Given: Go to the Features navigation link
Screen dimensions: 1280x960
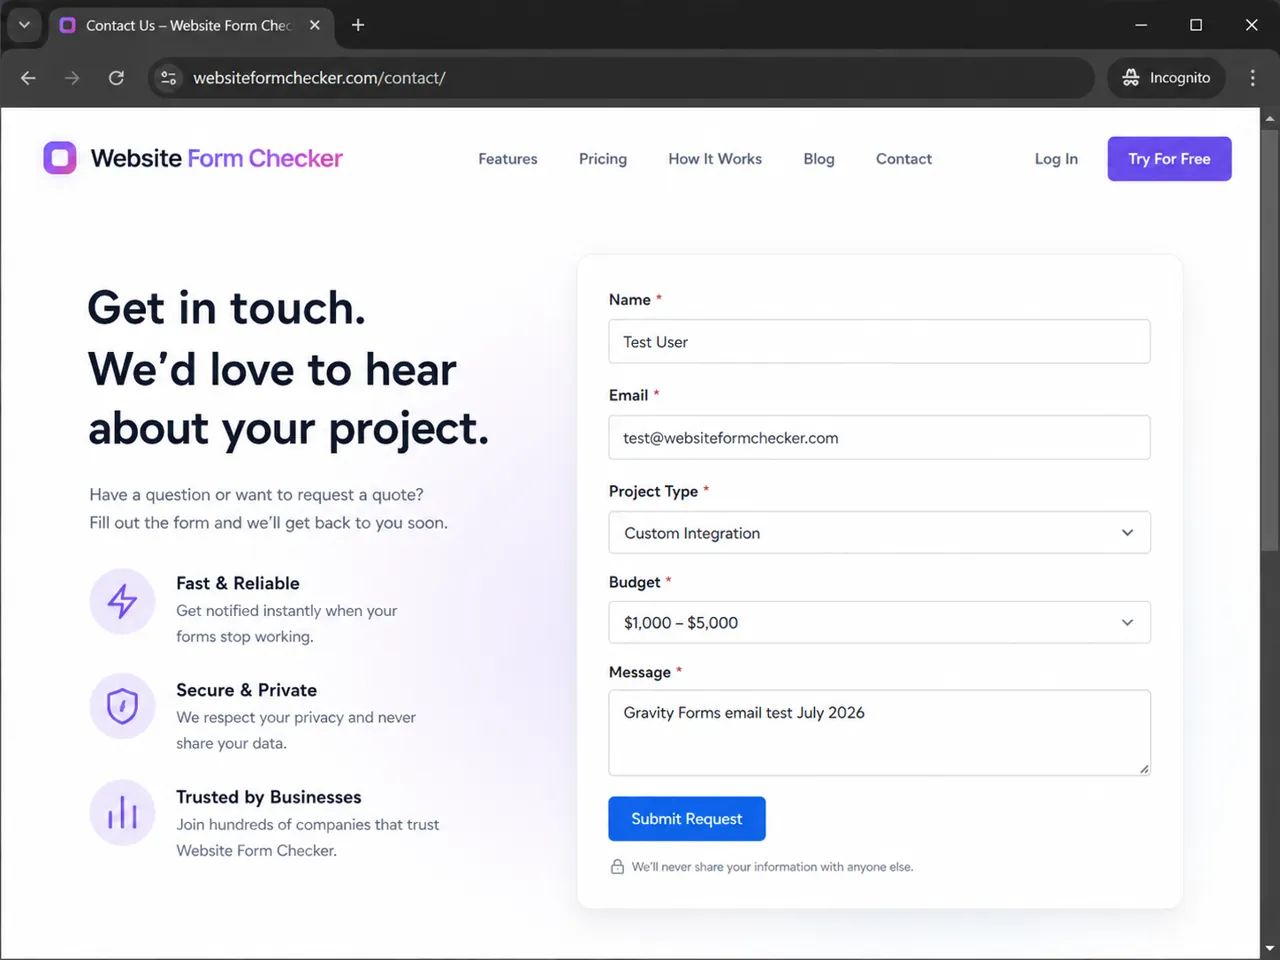Looking at the screenshot, I should (508, 159).
